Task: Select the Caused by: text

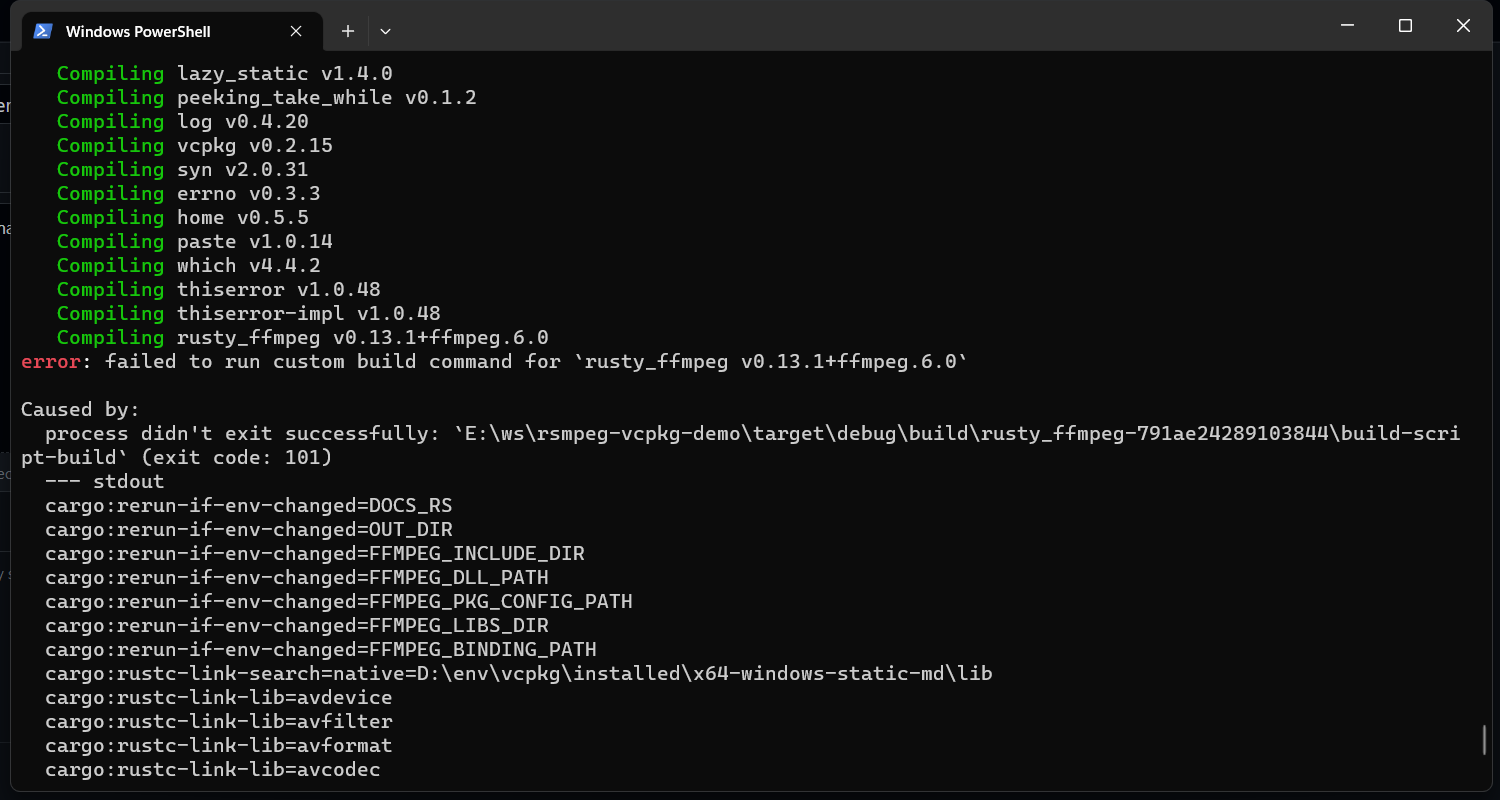Action: click(x=72, y=409)
